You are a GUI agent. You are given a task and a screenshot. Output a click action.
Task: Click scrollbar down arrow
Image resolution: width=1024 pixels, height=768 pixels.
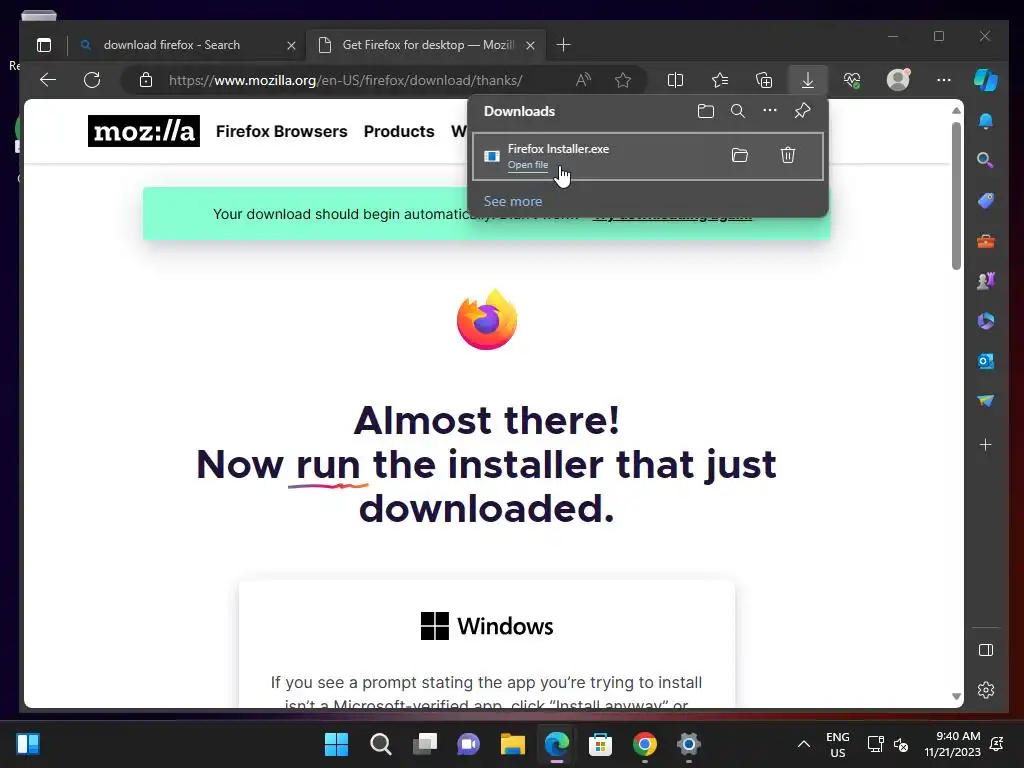(x=956, y=697)
